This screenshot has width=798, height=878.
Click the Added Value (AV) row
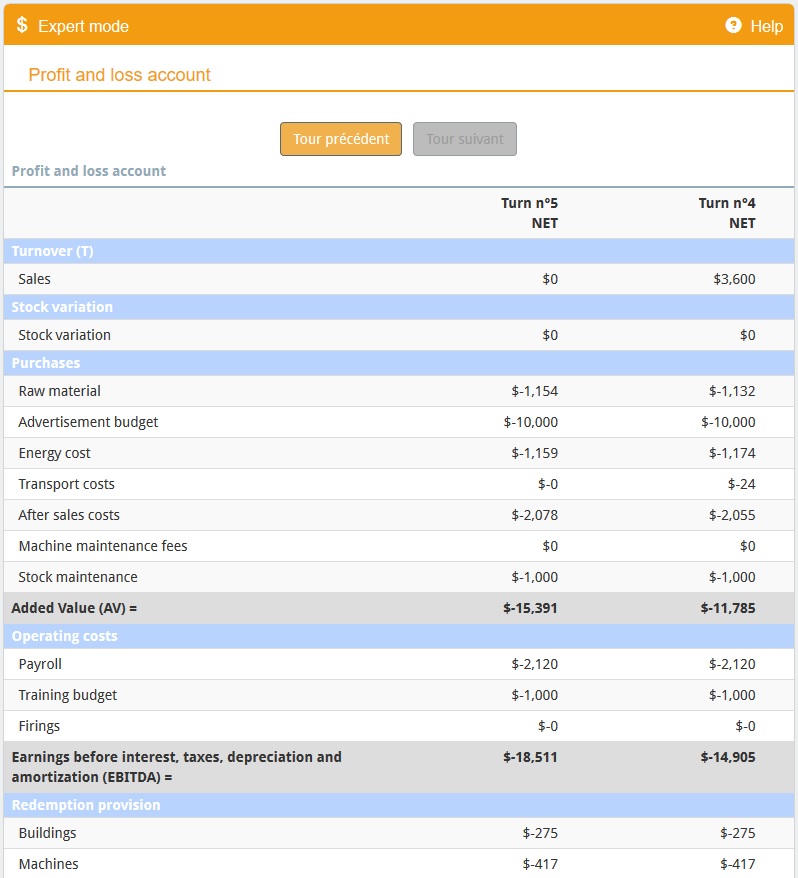399,608
